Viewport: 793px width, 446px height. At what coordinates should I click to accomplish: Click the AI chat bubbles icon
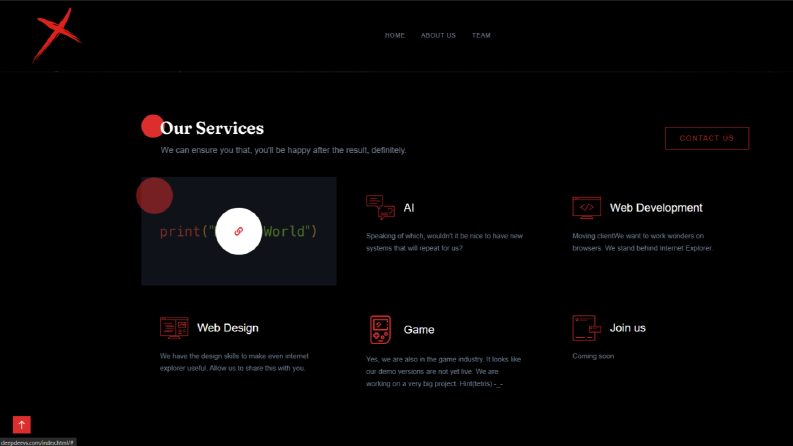tap(380, 207)
